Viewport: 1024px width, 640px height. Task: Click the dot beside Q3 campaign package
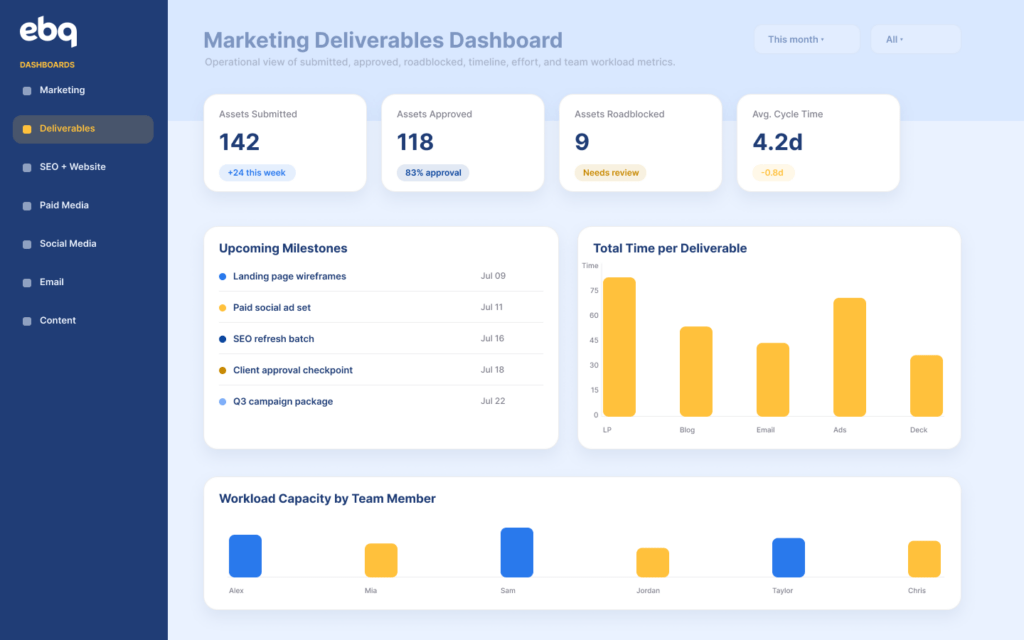[223, 402]
